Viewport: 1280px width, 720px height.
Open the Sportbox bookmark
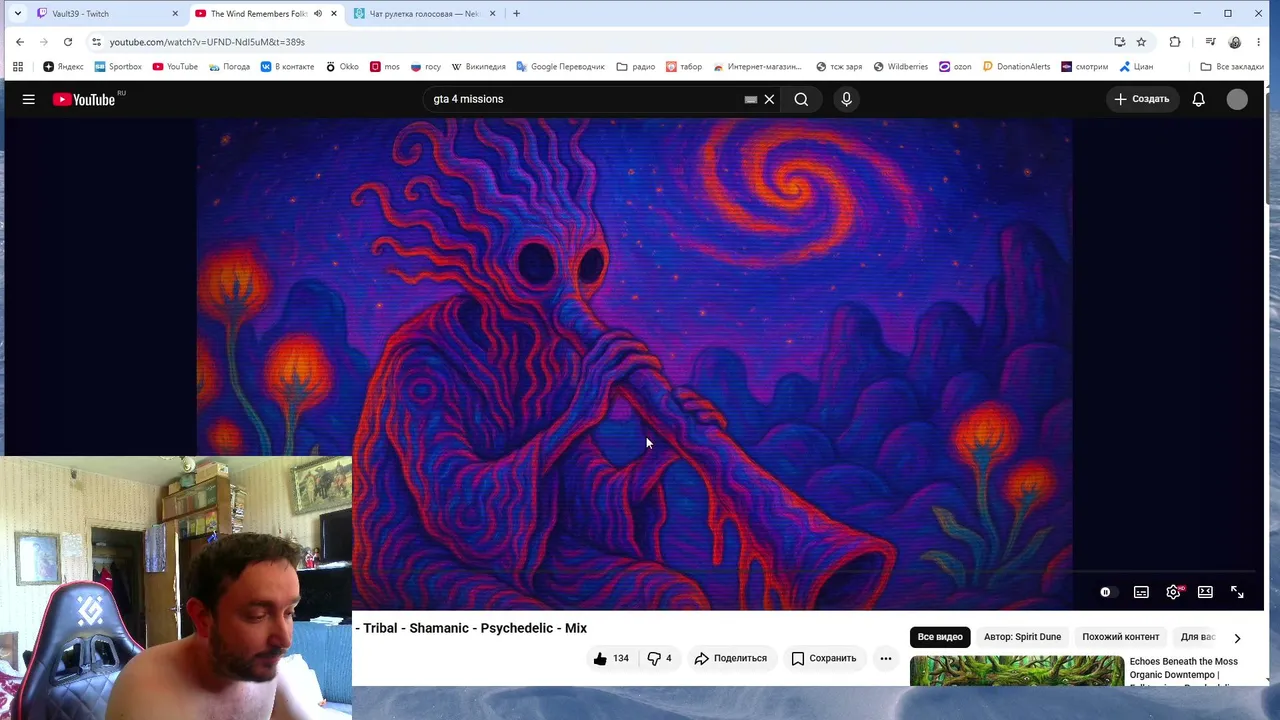118,67
